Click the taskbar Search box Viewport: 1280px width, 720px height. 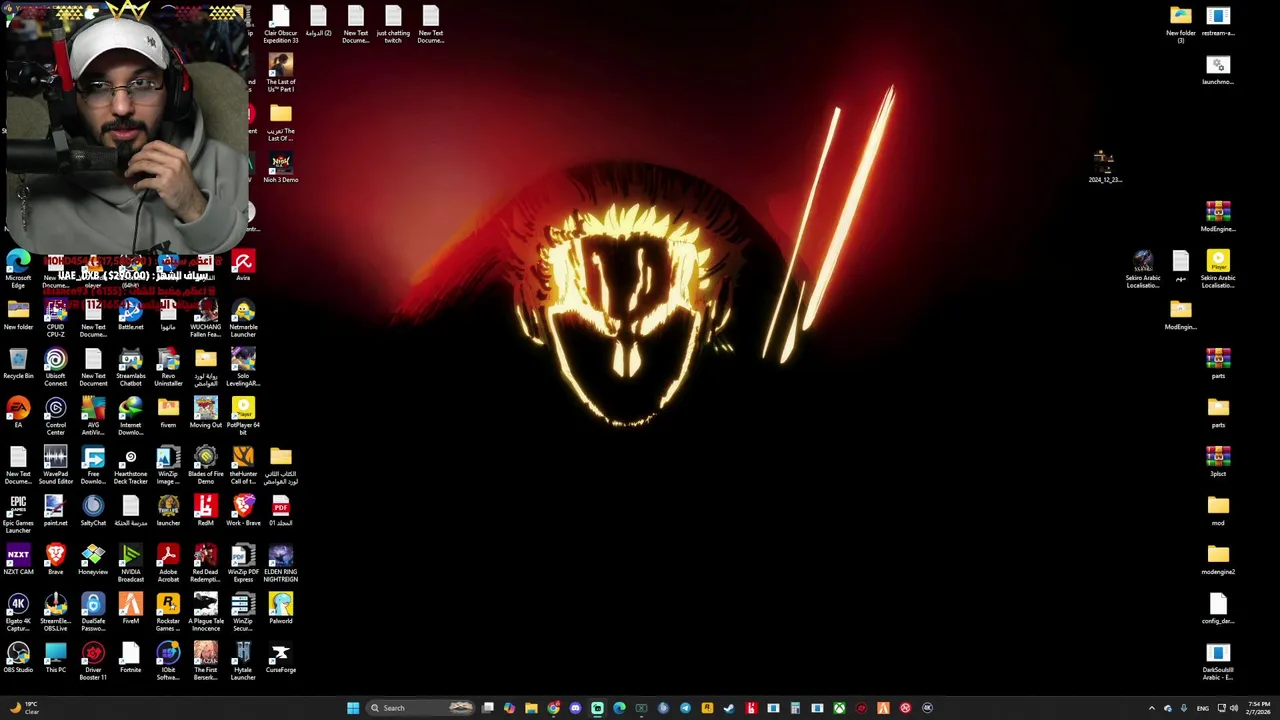click(421, 708)
